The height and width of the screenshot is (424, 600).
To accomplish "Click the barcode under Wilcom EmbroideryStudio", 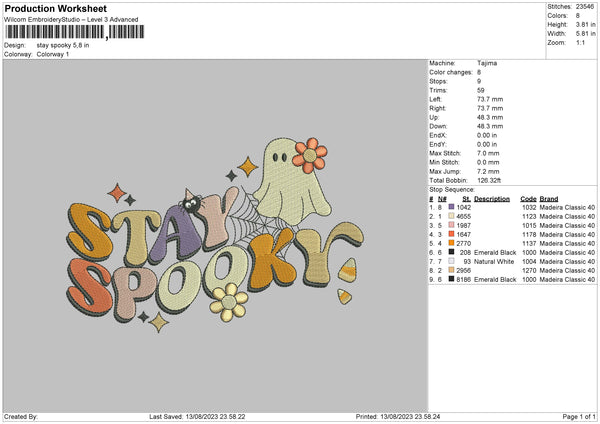I will [x=70, y=32].
